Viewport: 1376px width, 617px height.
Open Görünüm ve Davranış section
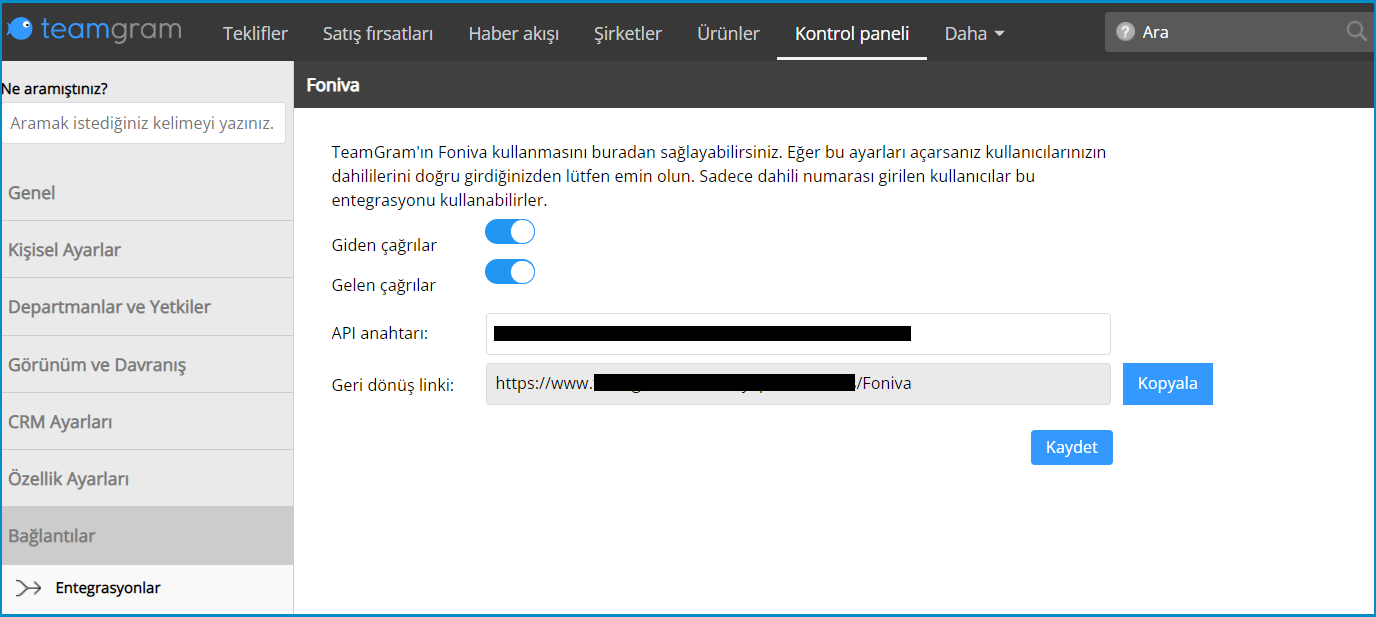point(146,364)
